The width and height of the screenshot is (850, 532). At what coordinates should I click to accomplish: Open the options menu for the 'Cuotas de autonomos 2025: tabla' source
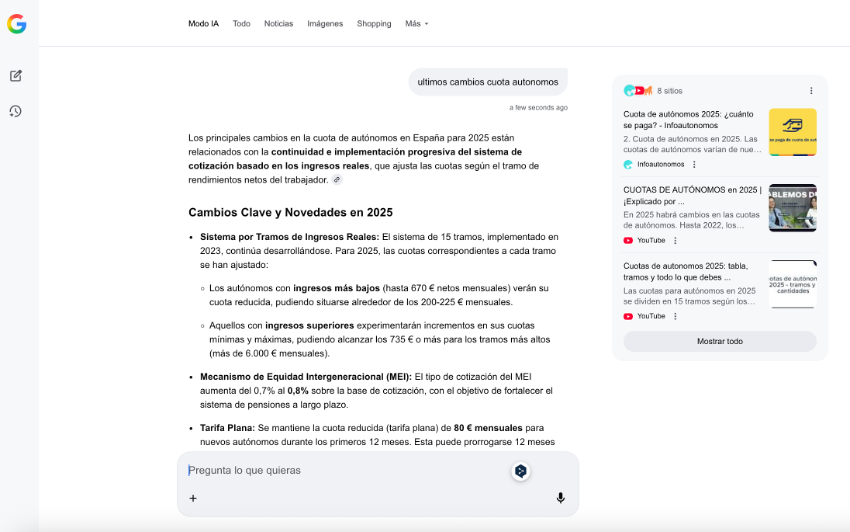(675, 316)
